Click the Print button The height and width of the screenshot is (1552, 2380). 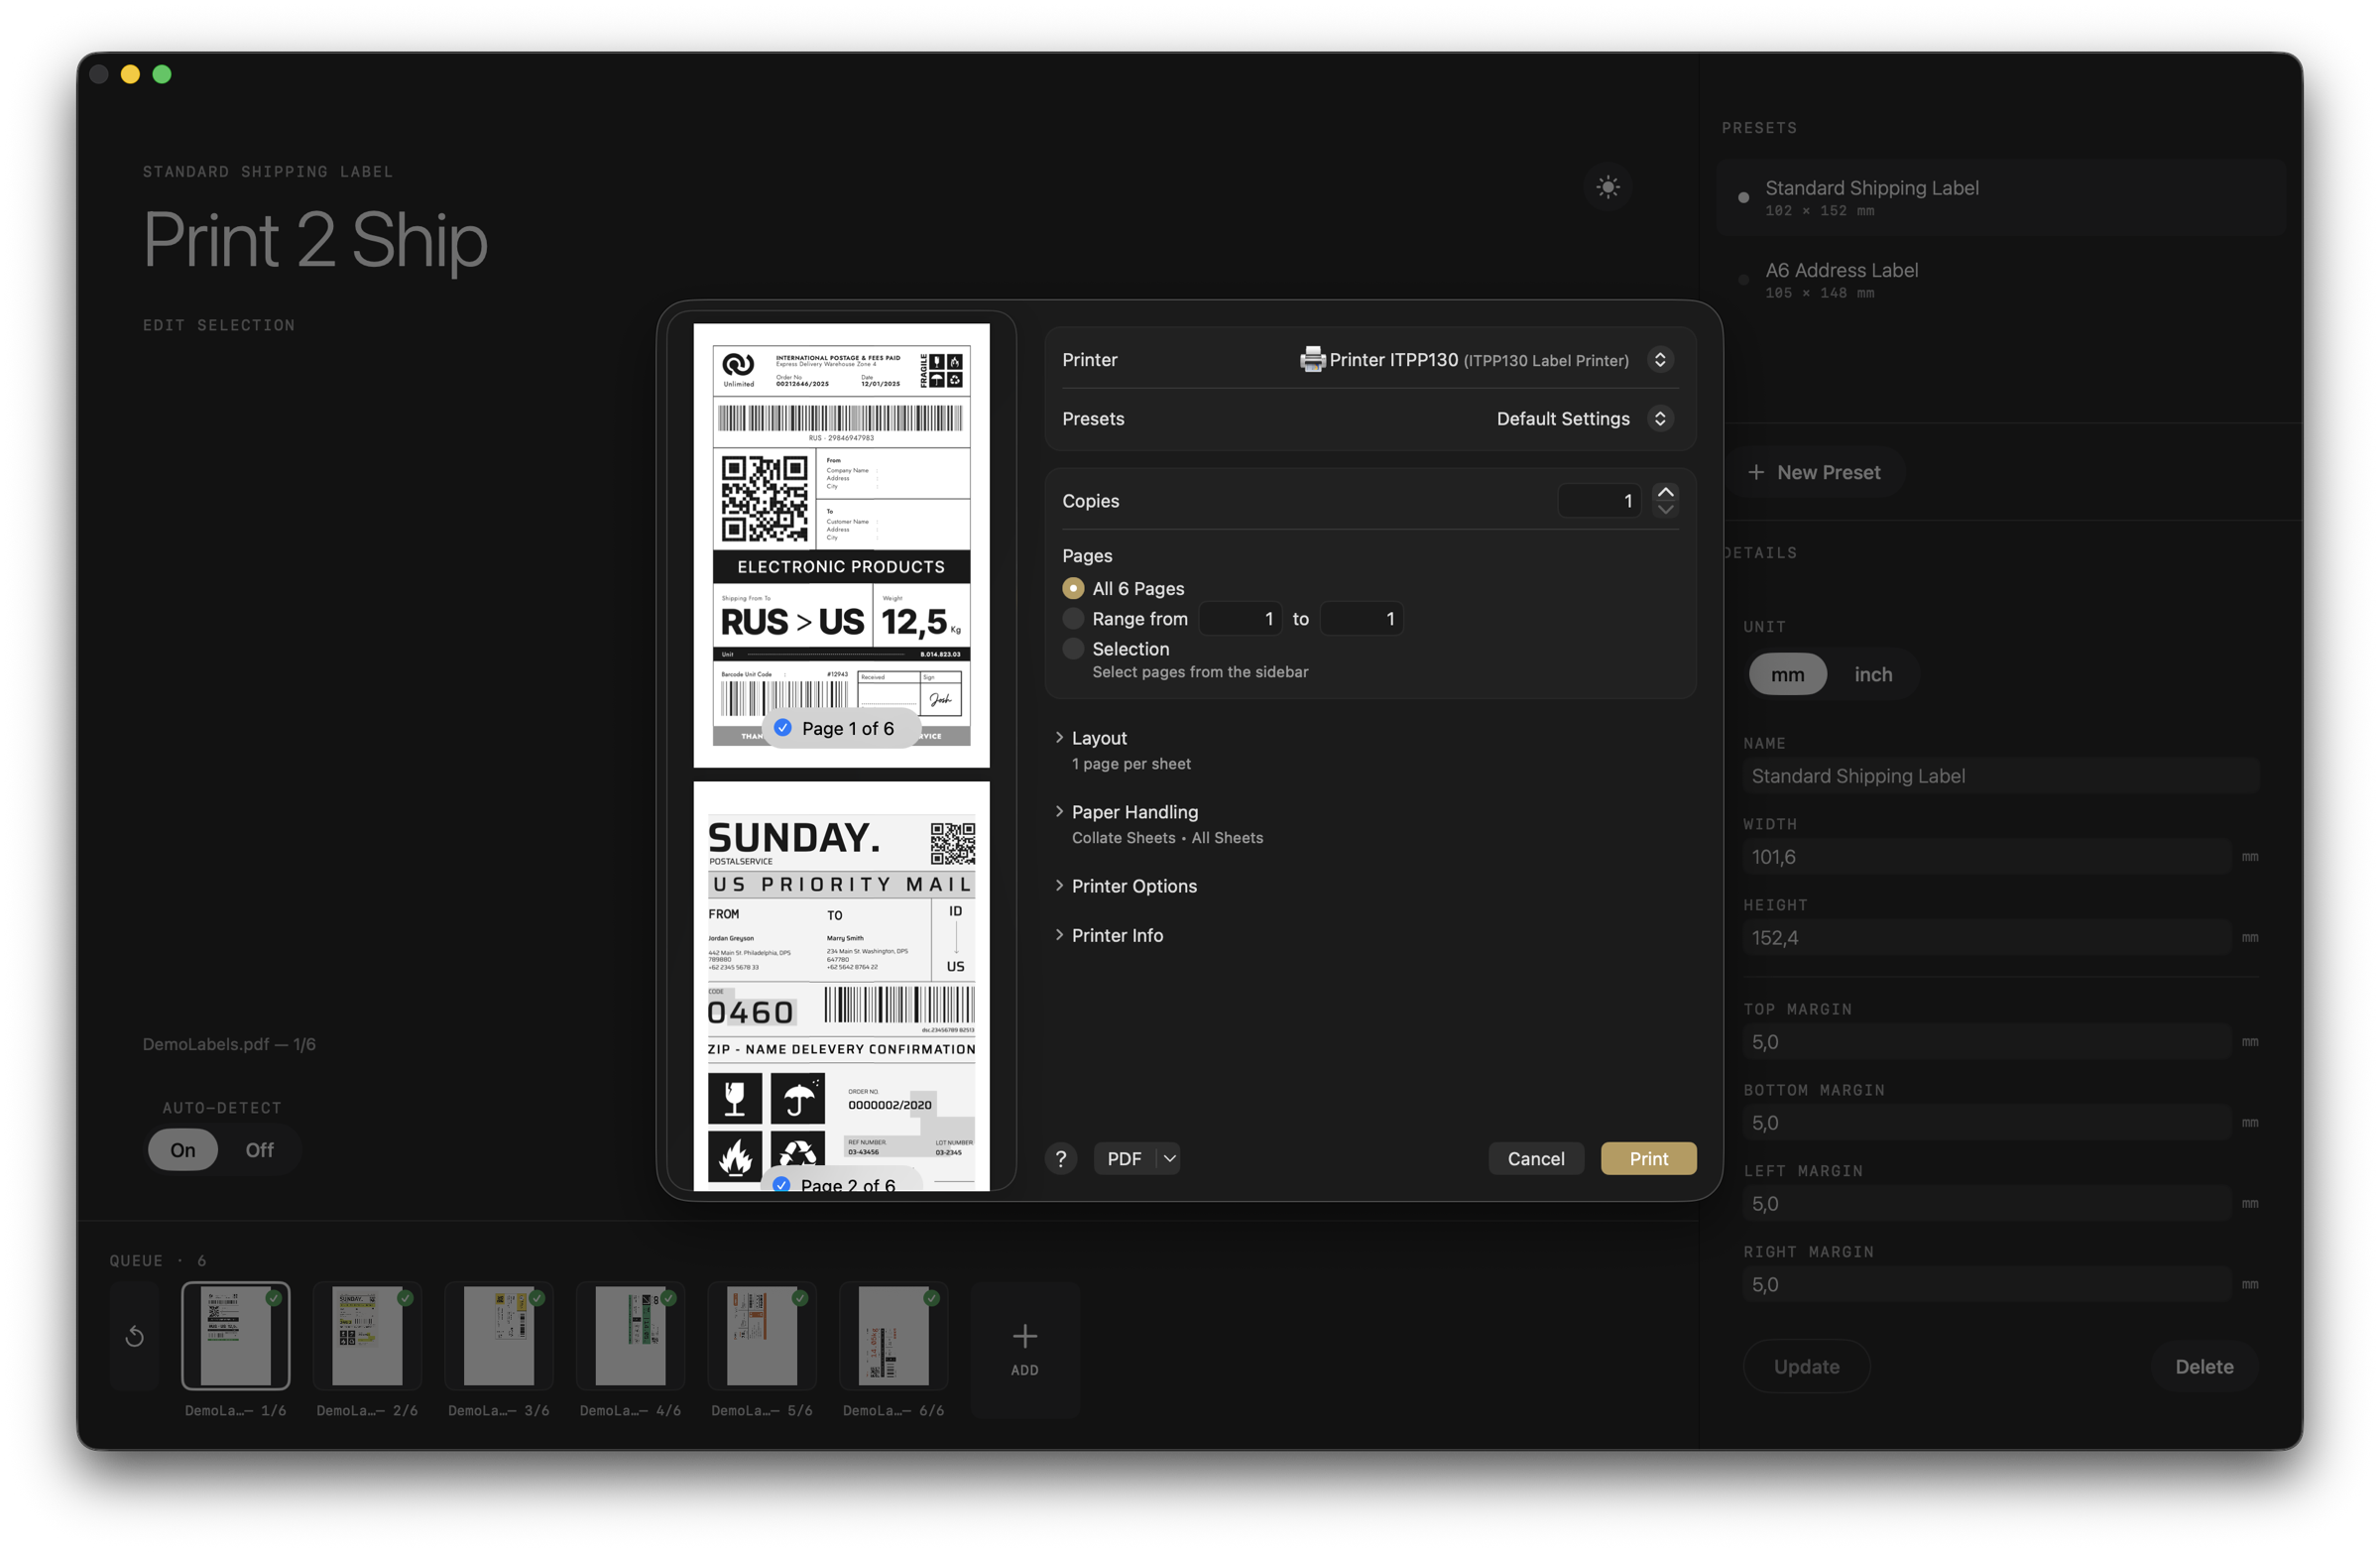(1648, 1158)
